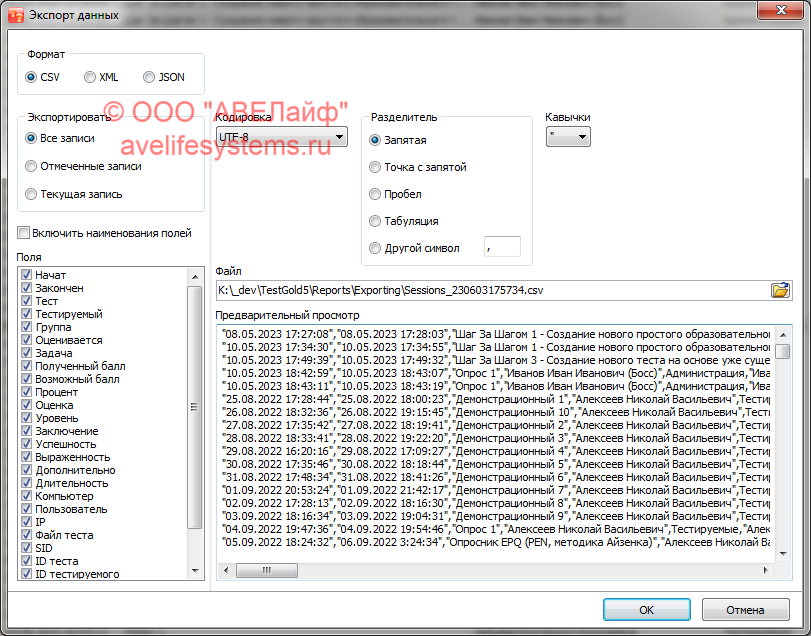Viewport: 811px width, 636px height.
Task: Click the preview horizontal scrollbar
Action: [x=500, y=569]
